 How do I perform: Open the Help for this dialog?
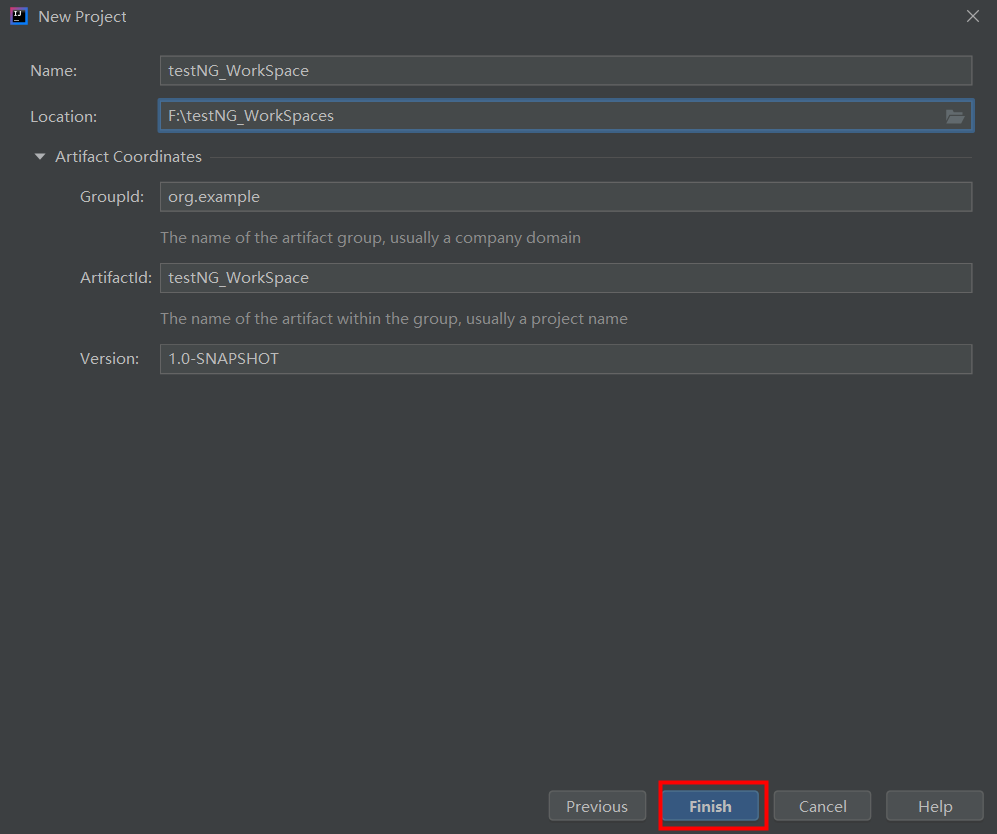pyautogui.click(x=934, y=805)
